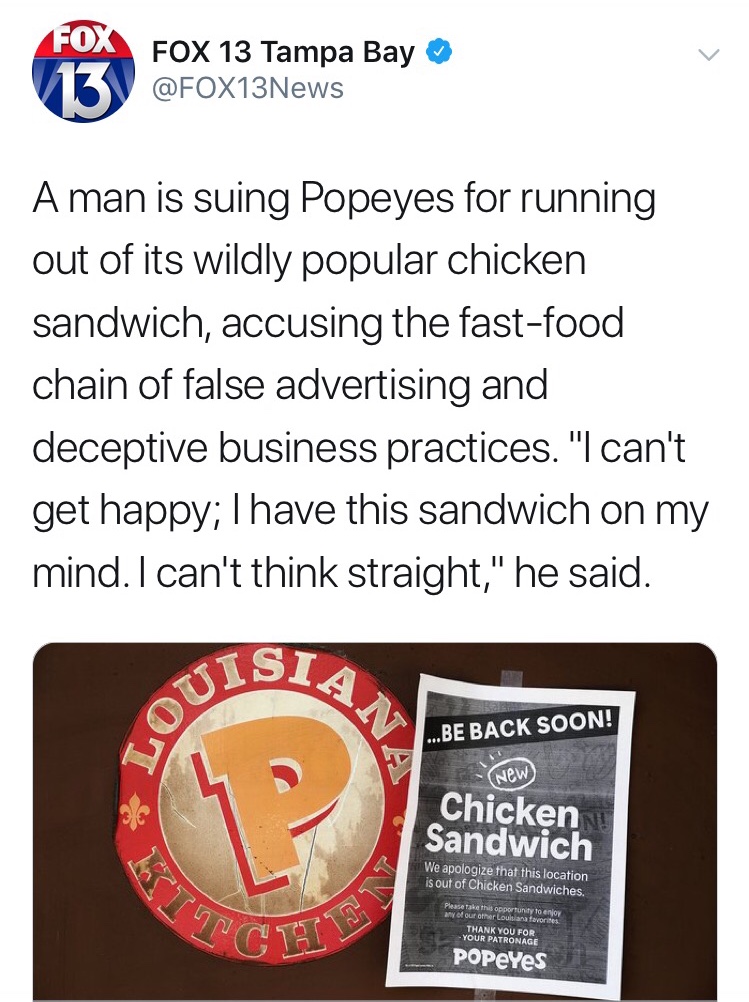Open the attached Popeyes photo
This screenshot has height=1002, width=749.
click(x=375, y=820)
